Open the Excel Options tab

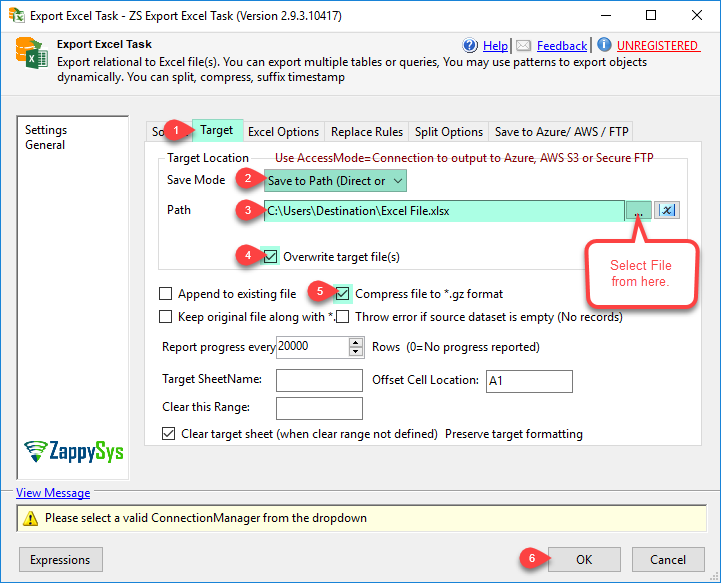pos(283,132)
